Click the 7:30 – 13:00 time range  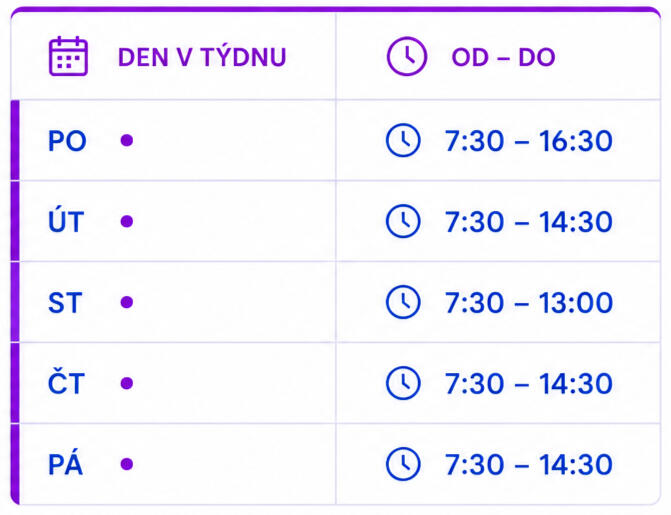[529, 303]
